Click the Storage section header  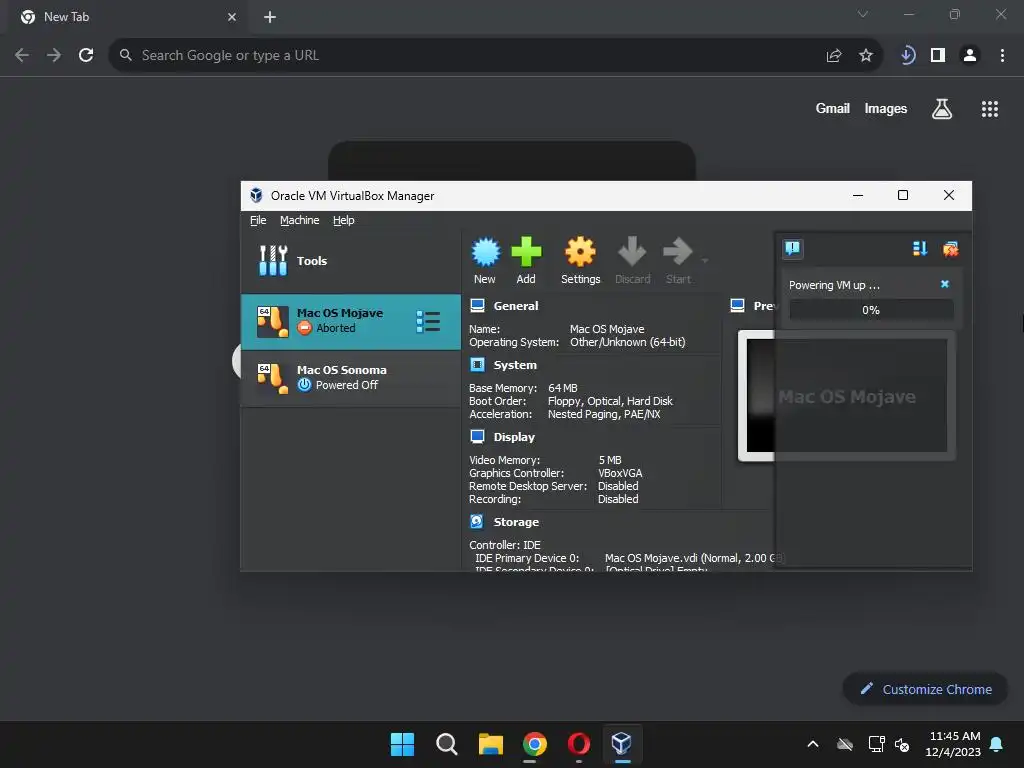pos(516,522)
